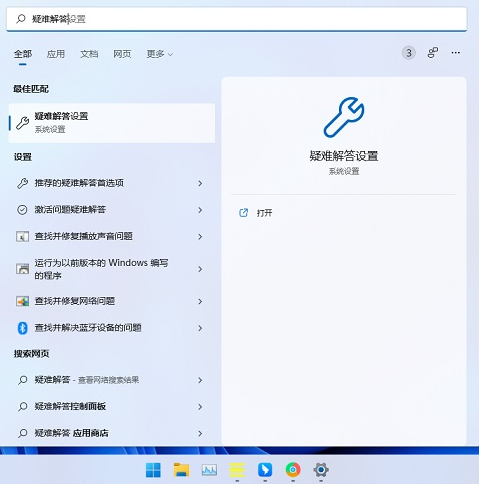Click the checkmark circle icon for 激活问题疑难解答
The image size is (479, 484).
[22, 210]
